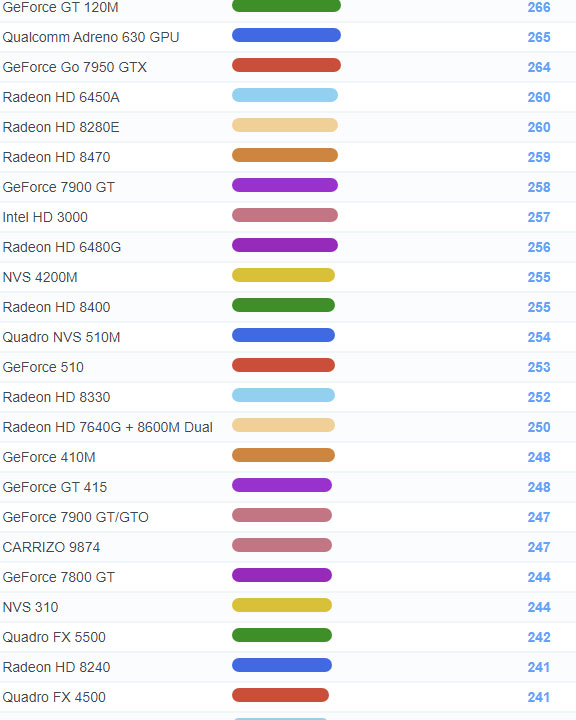The height and width of the screenshot is (720, 576).
Task: Click Quadro NVS 510M name
Action: (x=62, y=337)
